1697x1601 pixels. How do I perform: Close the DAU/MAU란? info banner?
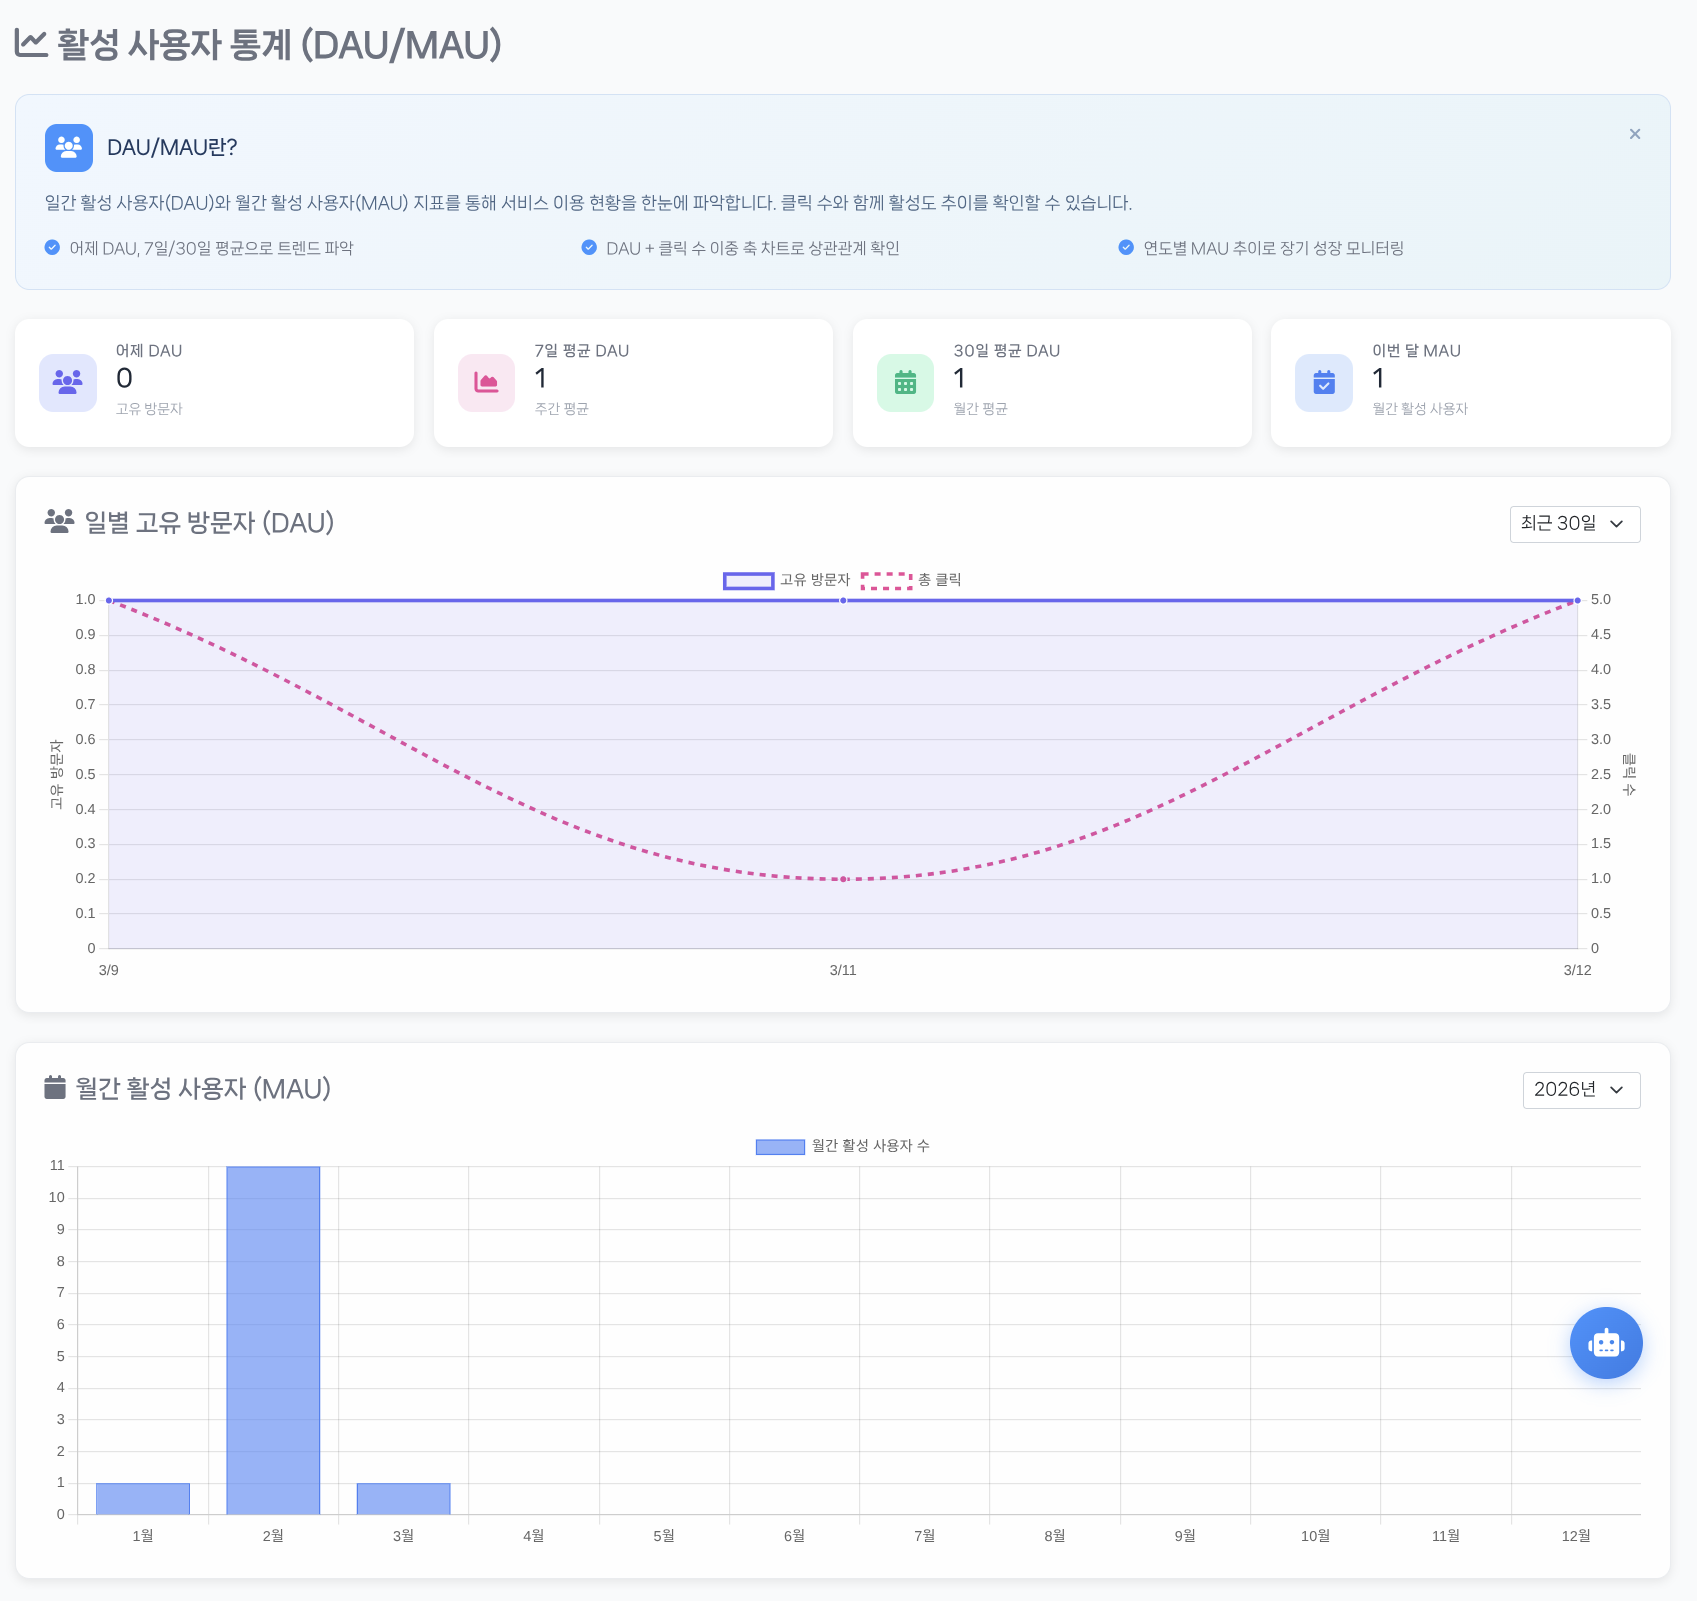coord(1634,134)
